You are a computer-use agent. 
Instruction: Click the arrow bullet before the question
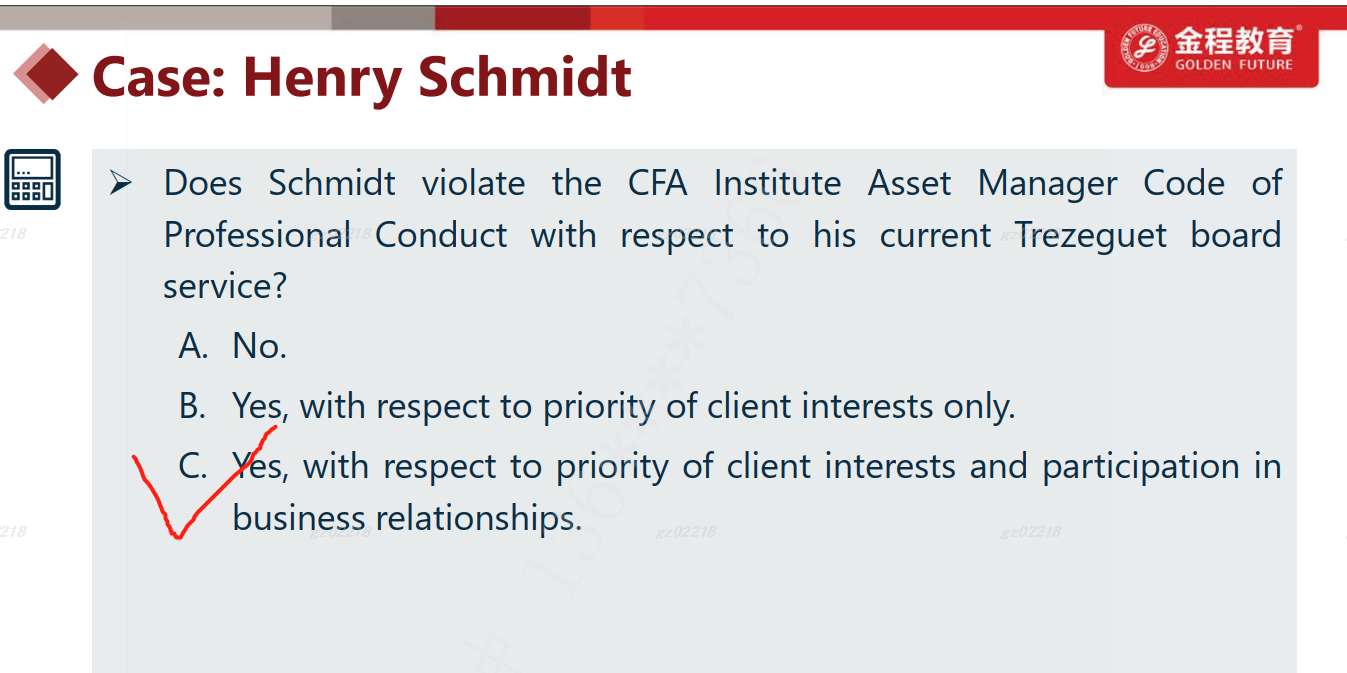click(x=121, y=184)
